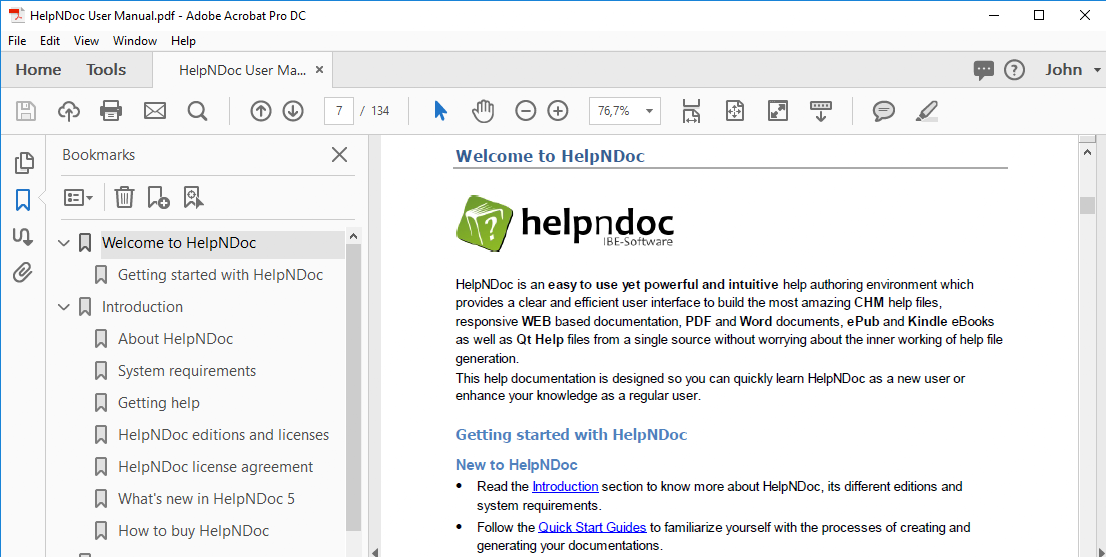The image size is (1106, 557).
Task: Open Getting help bookmark
Action: pos(159,403)
